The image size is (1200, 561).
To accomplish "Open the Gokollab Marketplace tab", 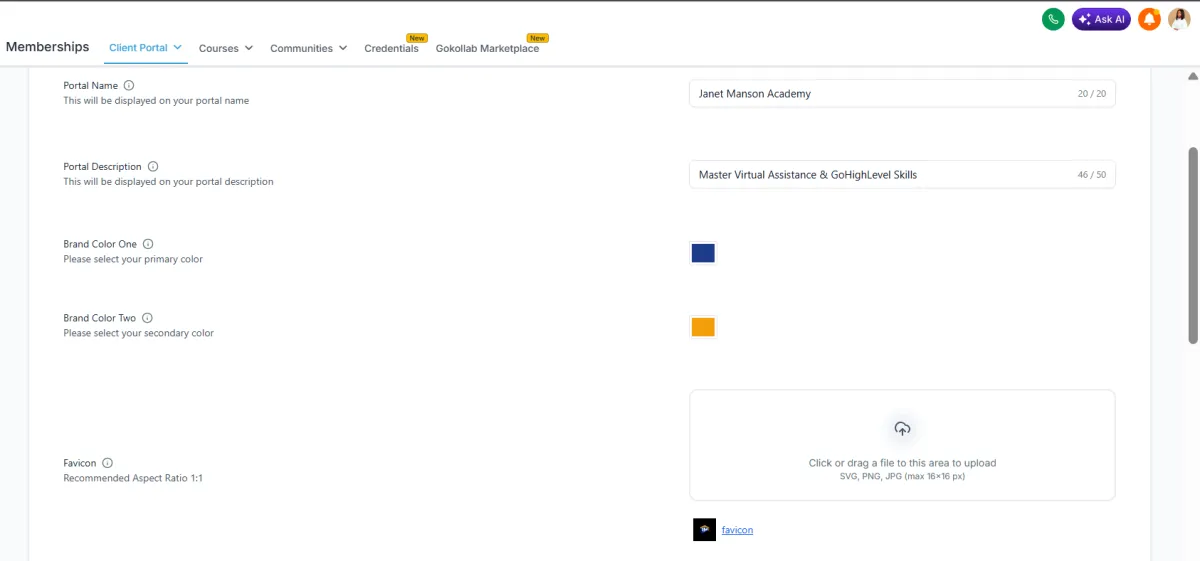I will point(487,48).
